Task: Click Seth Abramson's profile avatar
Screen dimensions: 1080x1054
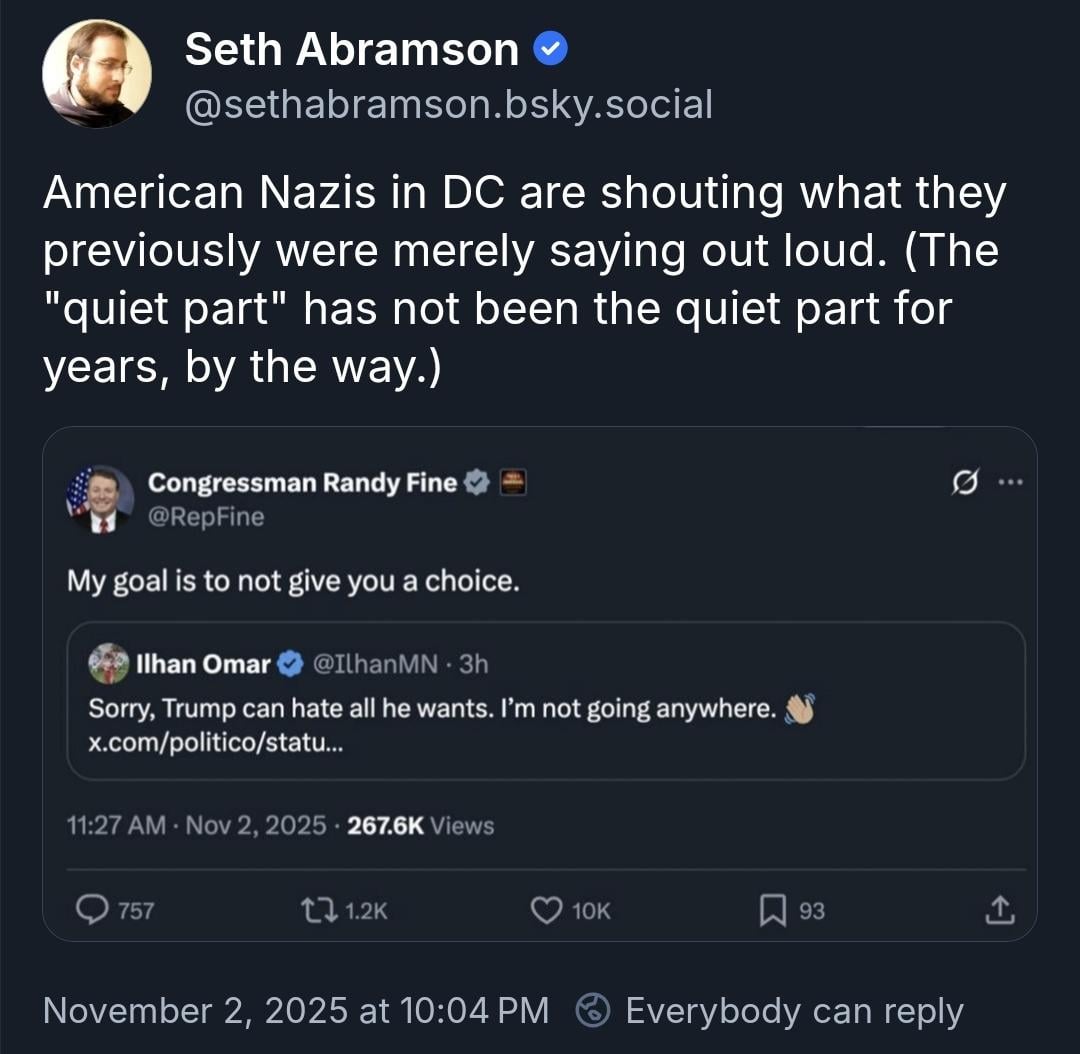Action: 97,73
